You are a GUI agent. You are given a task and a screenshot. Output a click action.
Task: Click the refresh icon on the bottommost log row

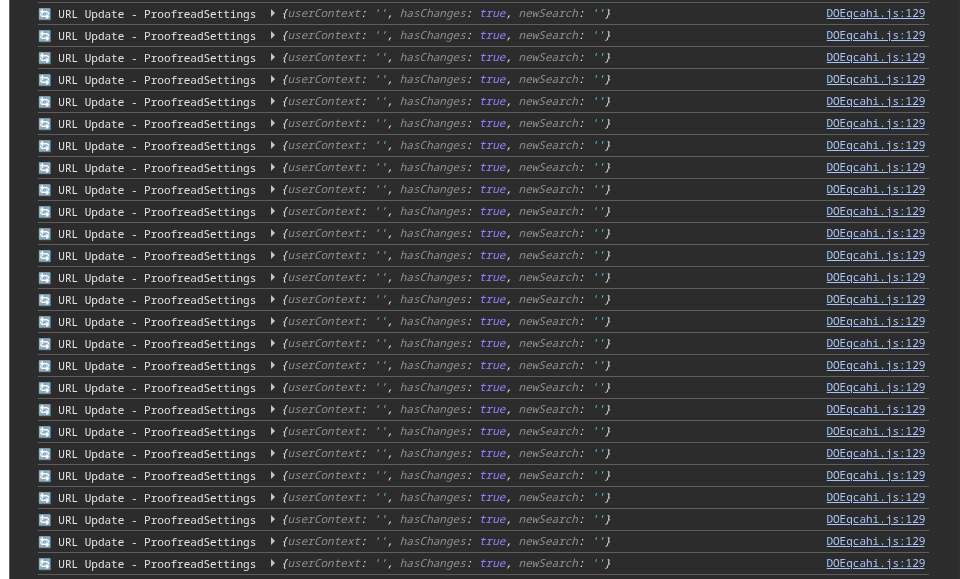click(45, 564)
